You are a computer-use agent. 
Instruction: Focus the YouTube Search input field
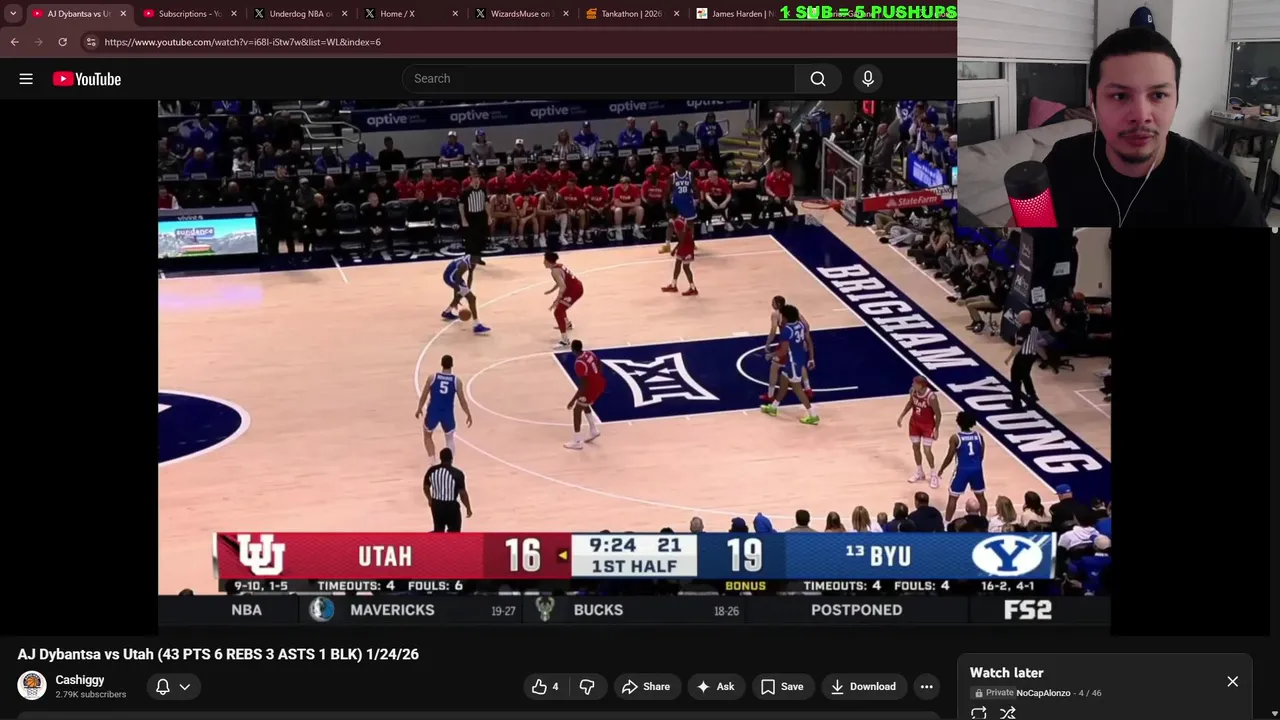[599, 79]
